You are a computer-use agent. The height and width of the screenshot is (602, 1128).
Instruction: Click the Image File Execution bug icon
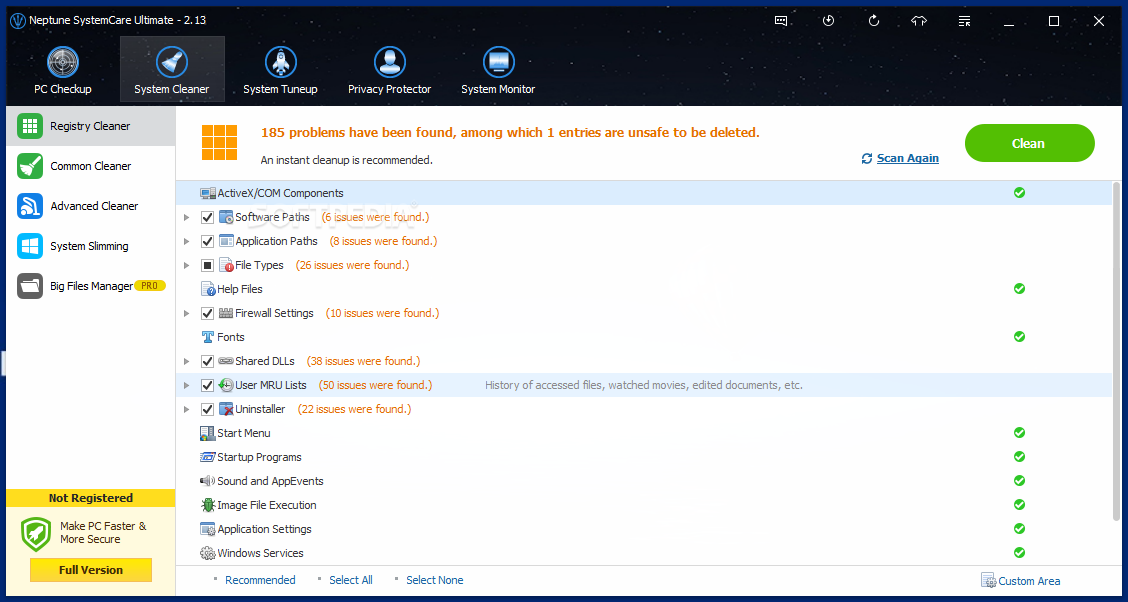[x=208, y=505]
